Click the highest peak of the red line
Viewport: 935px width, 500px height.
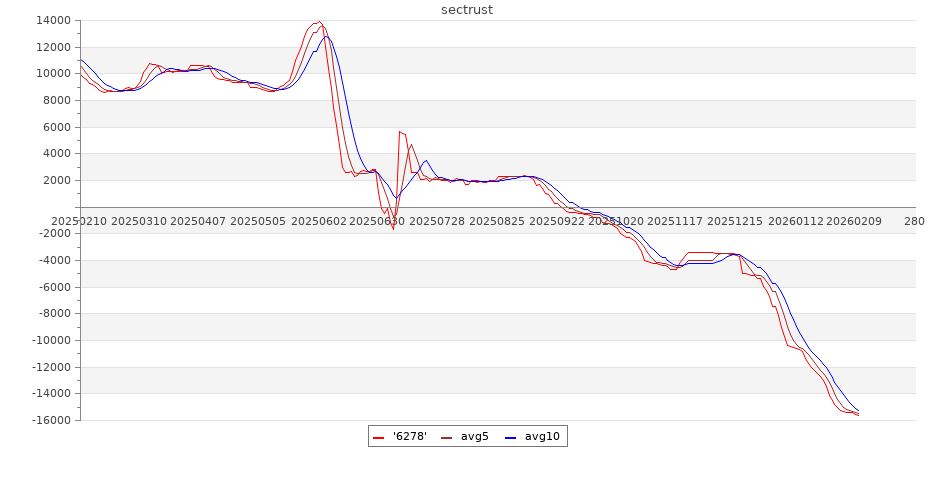(319, 21)
